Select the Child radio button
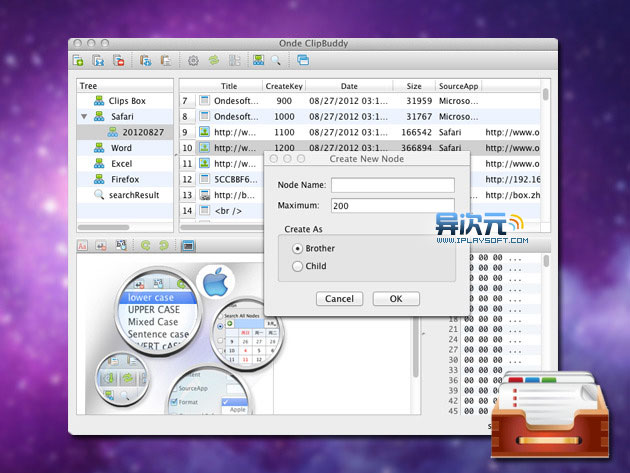 [x=297, y=266]
